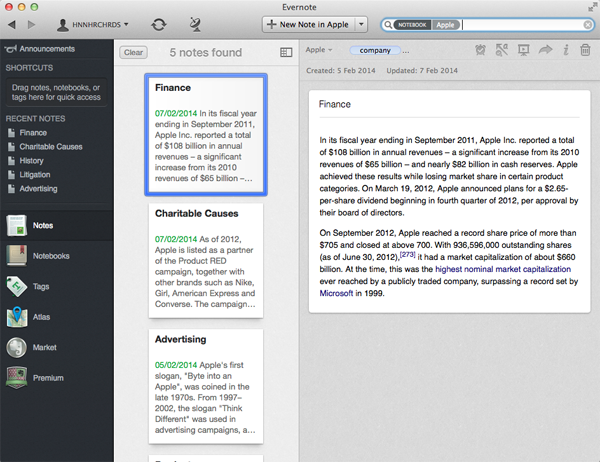This screenshot has width=600, height=462.
Task: Select the Finance note card
Action: 206,135
